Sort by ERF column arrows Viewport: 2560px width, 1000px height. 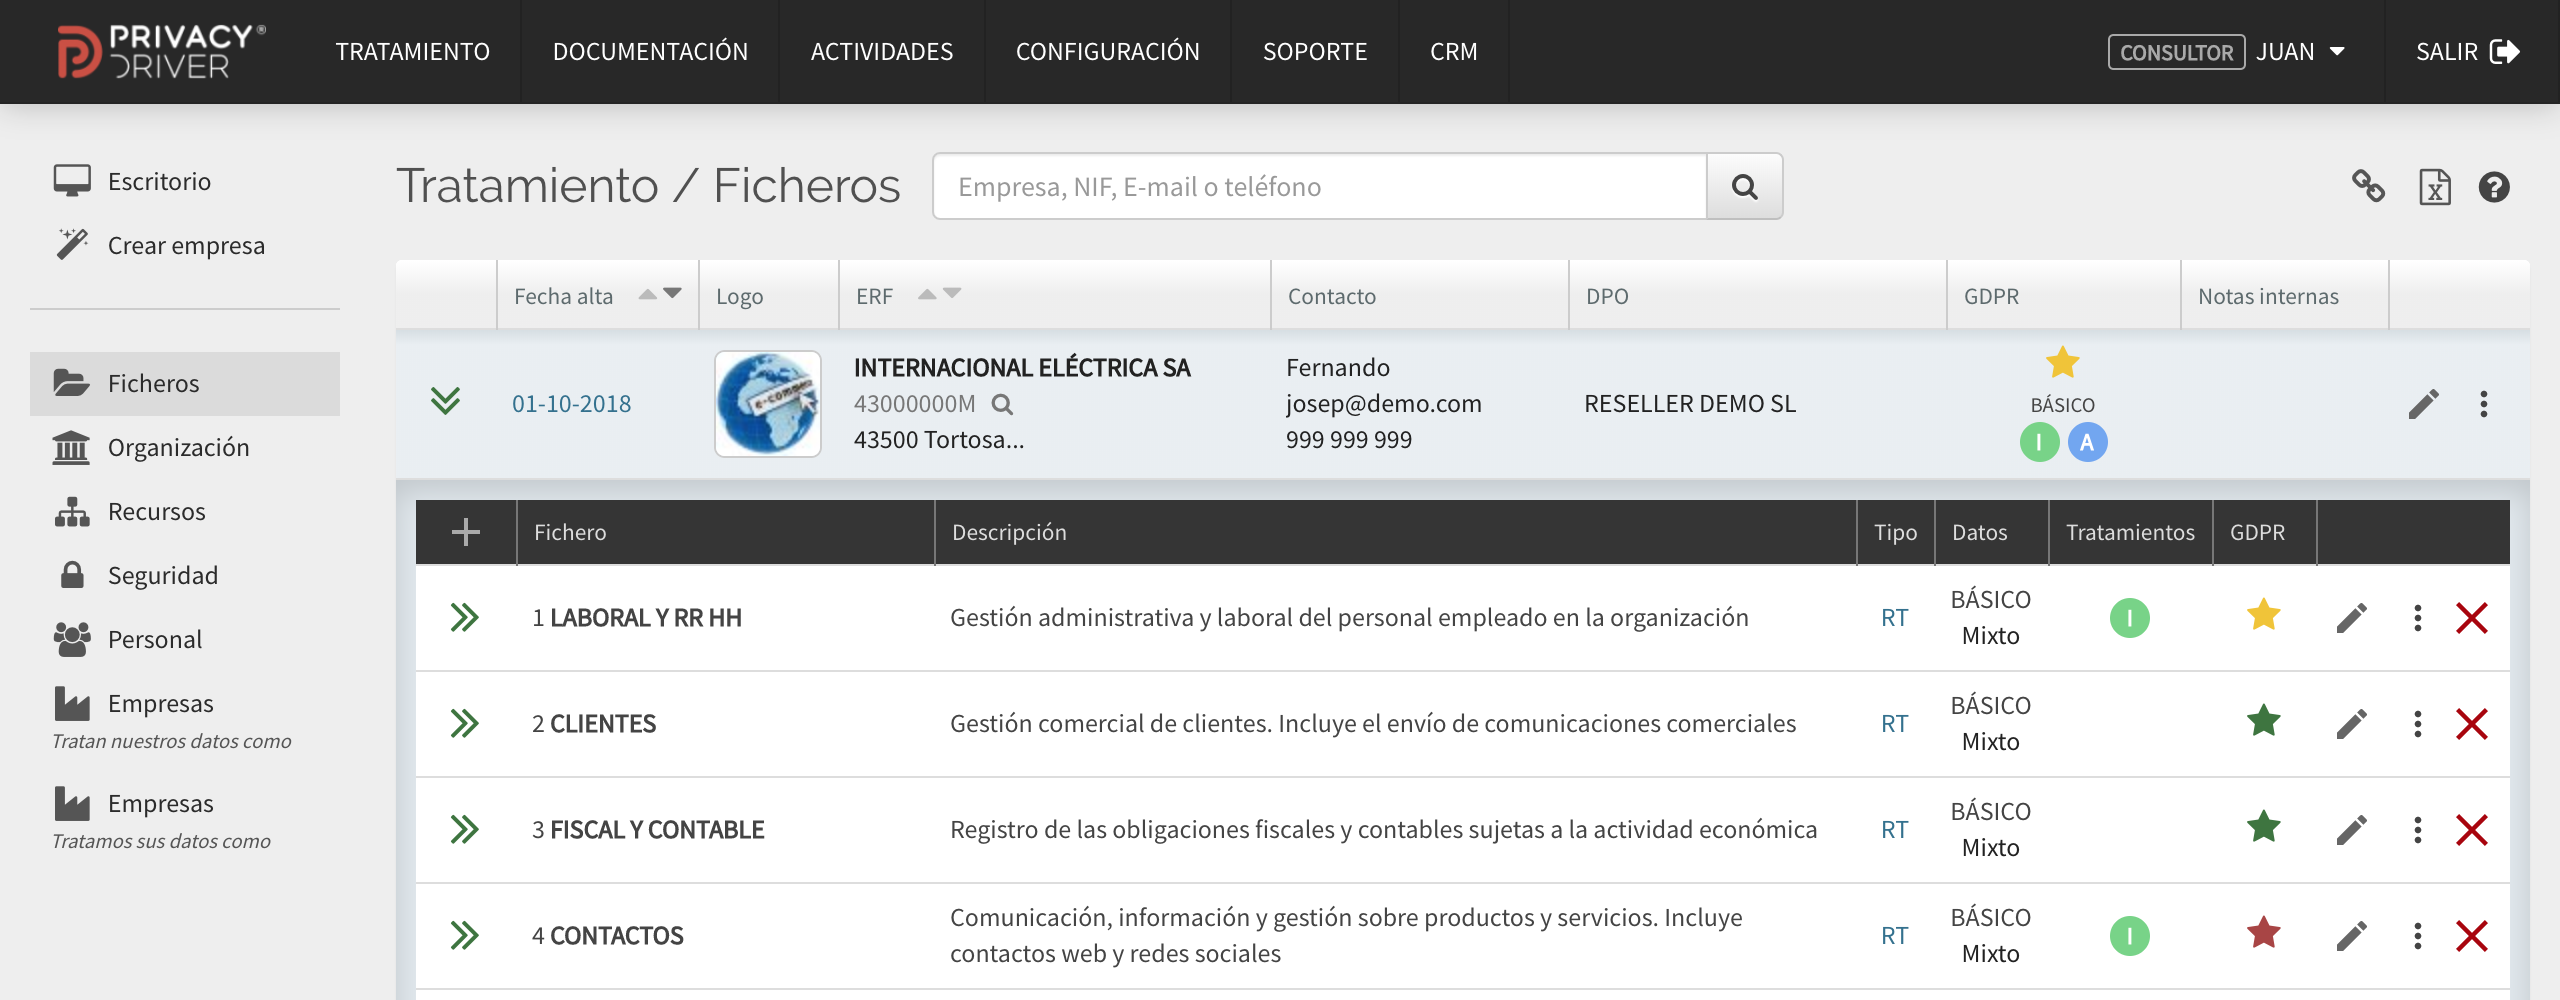click(x=939, y=294)
